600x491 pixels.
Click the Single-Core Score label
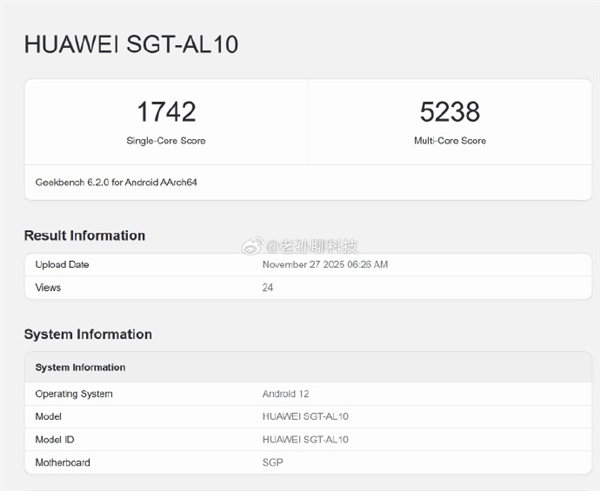click(166, 141)
